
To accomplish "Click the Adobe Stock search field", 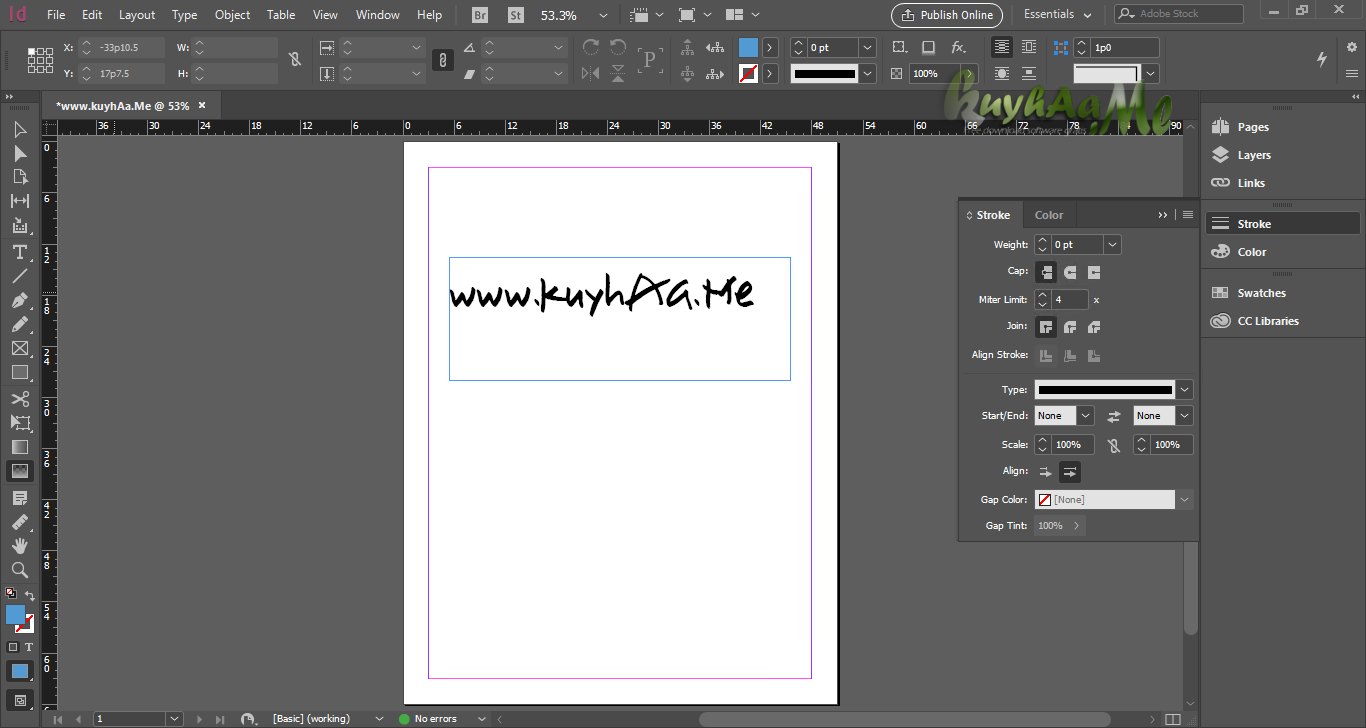I will (1179, 14).
